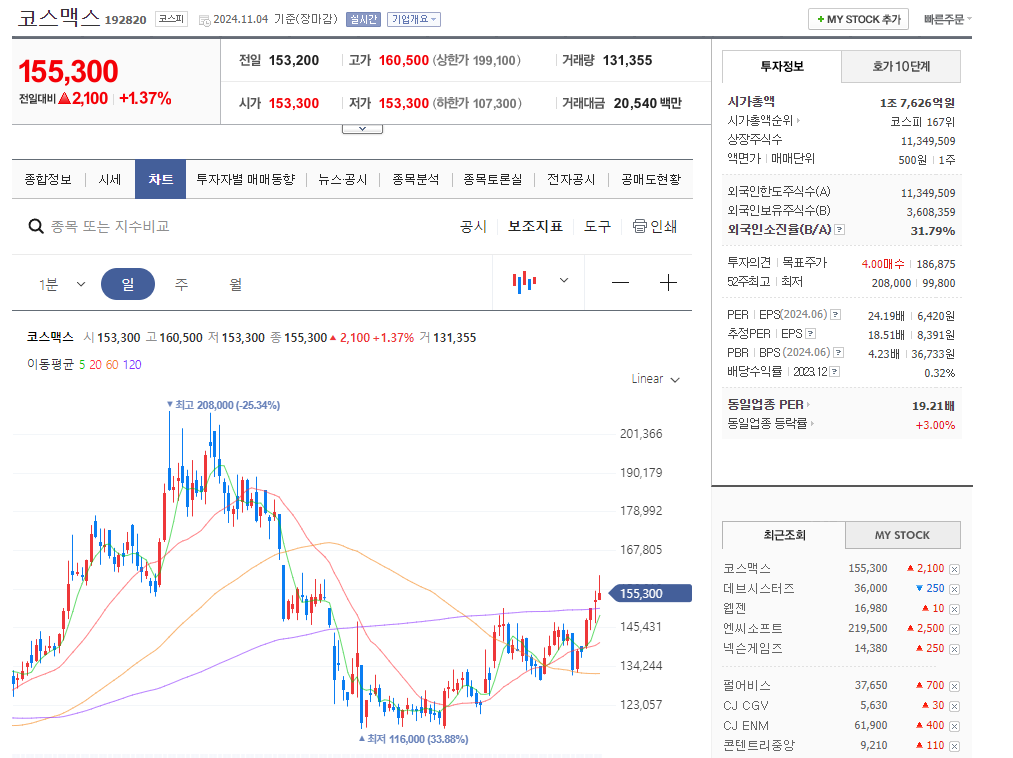Zoom out chart with minus icon
Screen dimensions: 1013x758
pyautogui.click(x=620, y=282)
